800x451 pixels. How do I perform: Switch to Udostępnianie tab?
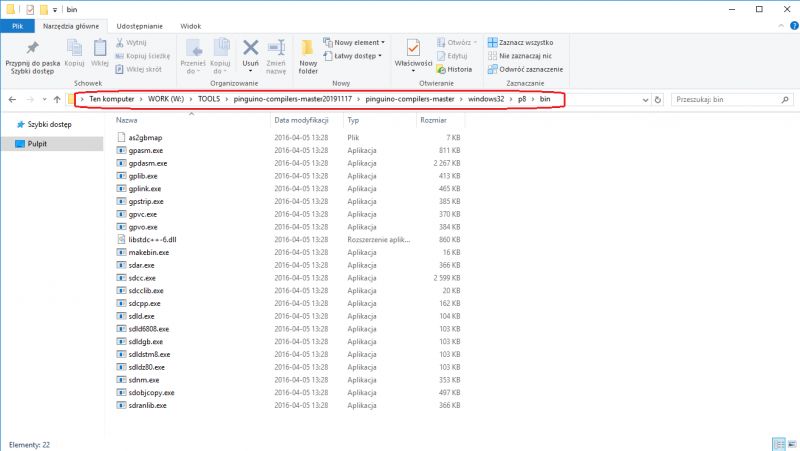click(x=139, y=26)
